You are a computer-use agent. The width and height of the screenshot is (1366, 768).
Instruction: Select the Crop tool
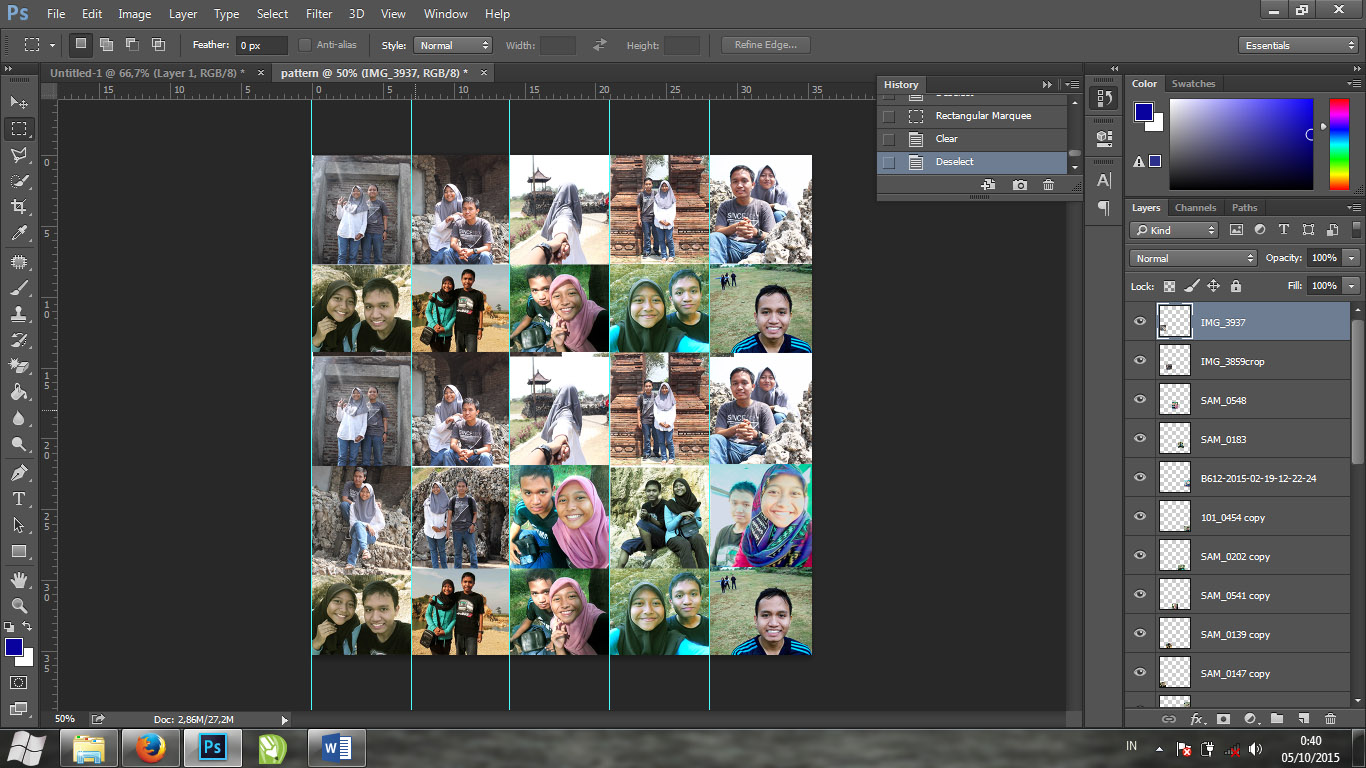point(19,207)
